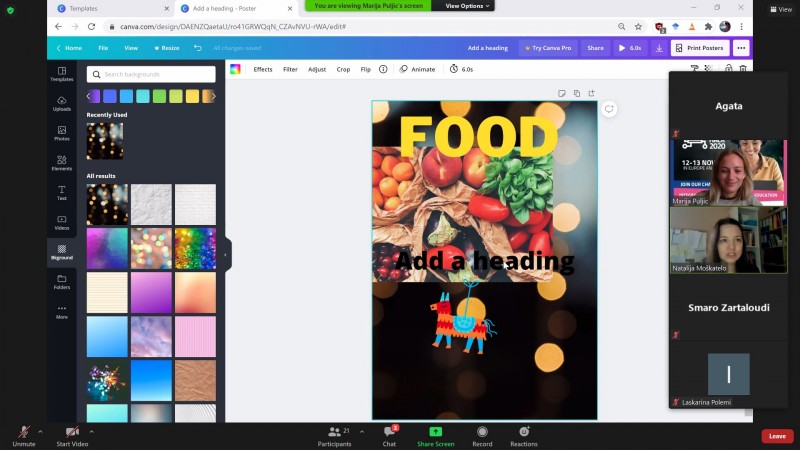Click Crop in image toolbar
Viewport: 800px width, 450px height.
click(x=343, y=69)
